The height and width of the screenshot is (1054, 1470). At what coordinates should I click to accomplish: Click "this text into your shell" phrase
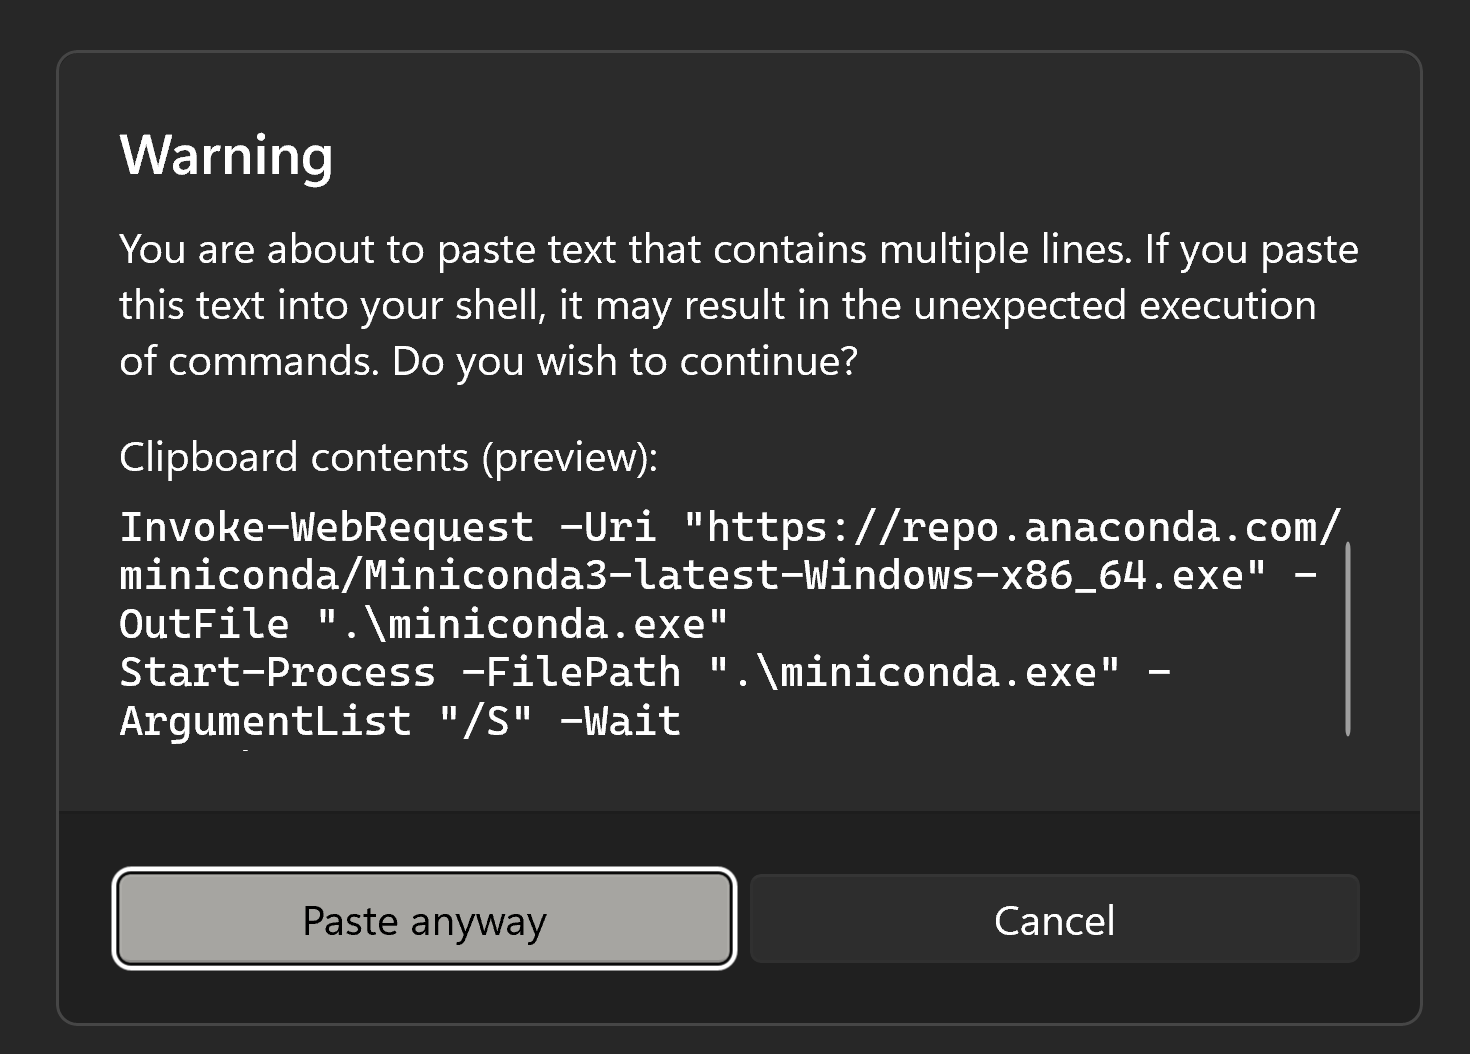pyautogui.click(x=329, y=305)
